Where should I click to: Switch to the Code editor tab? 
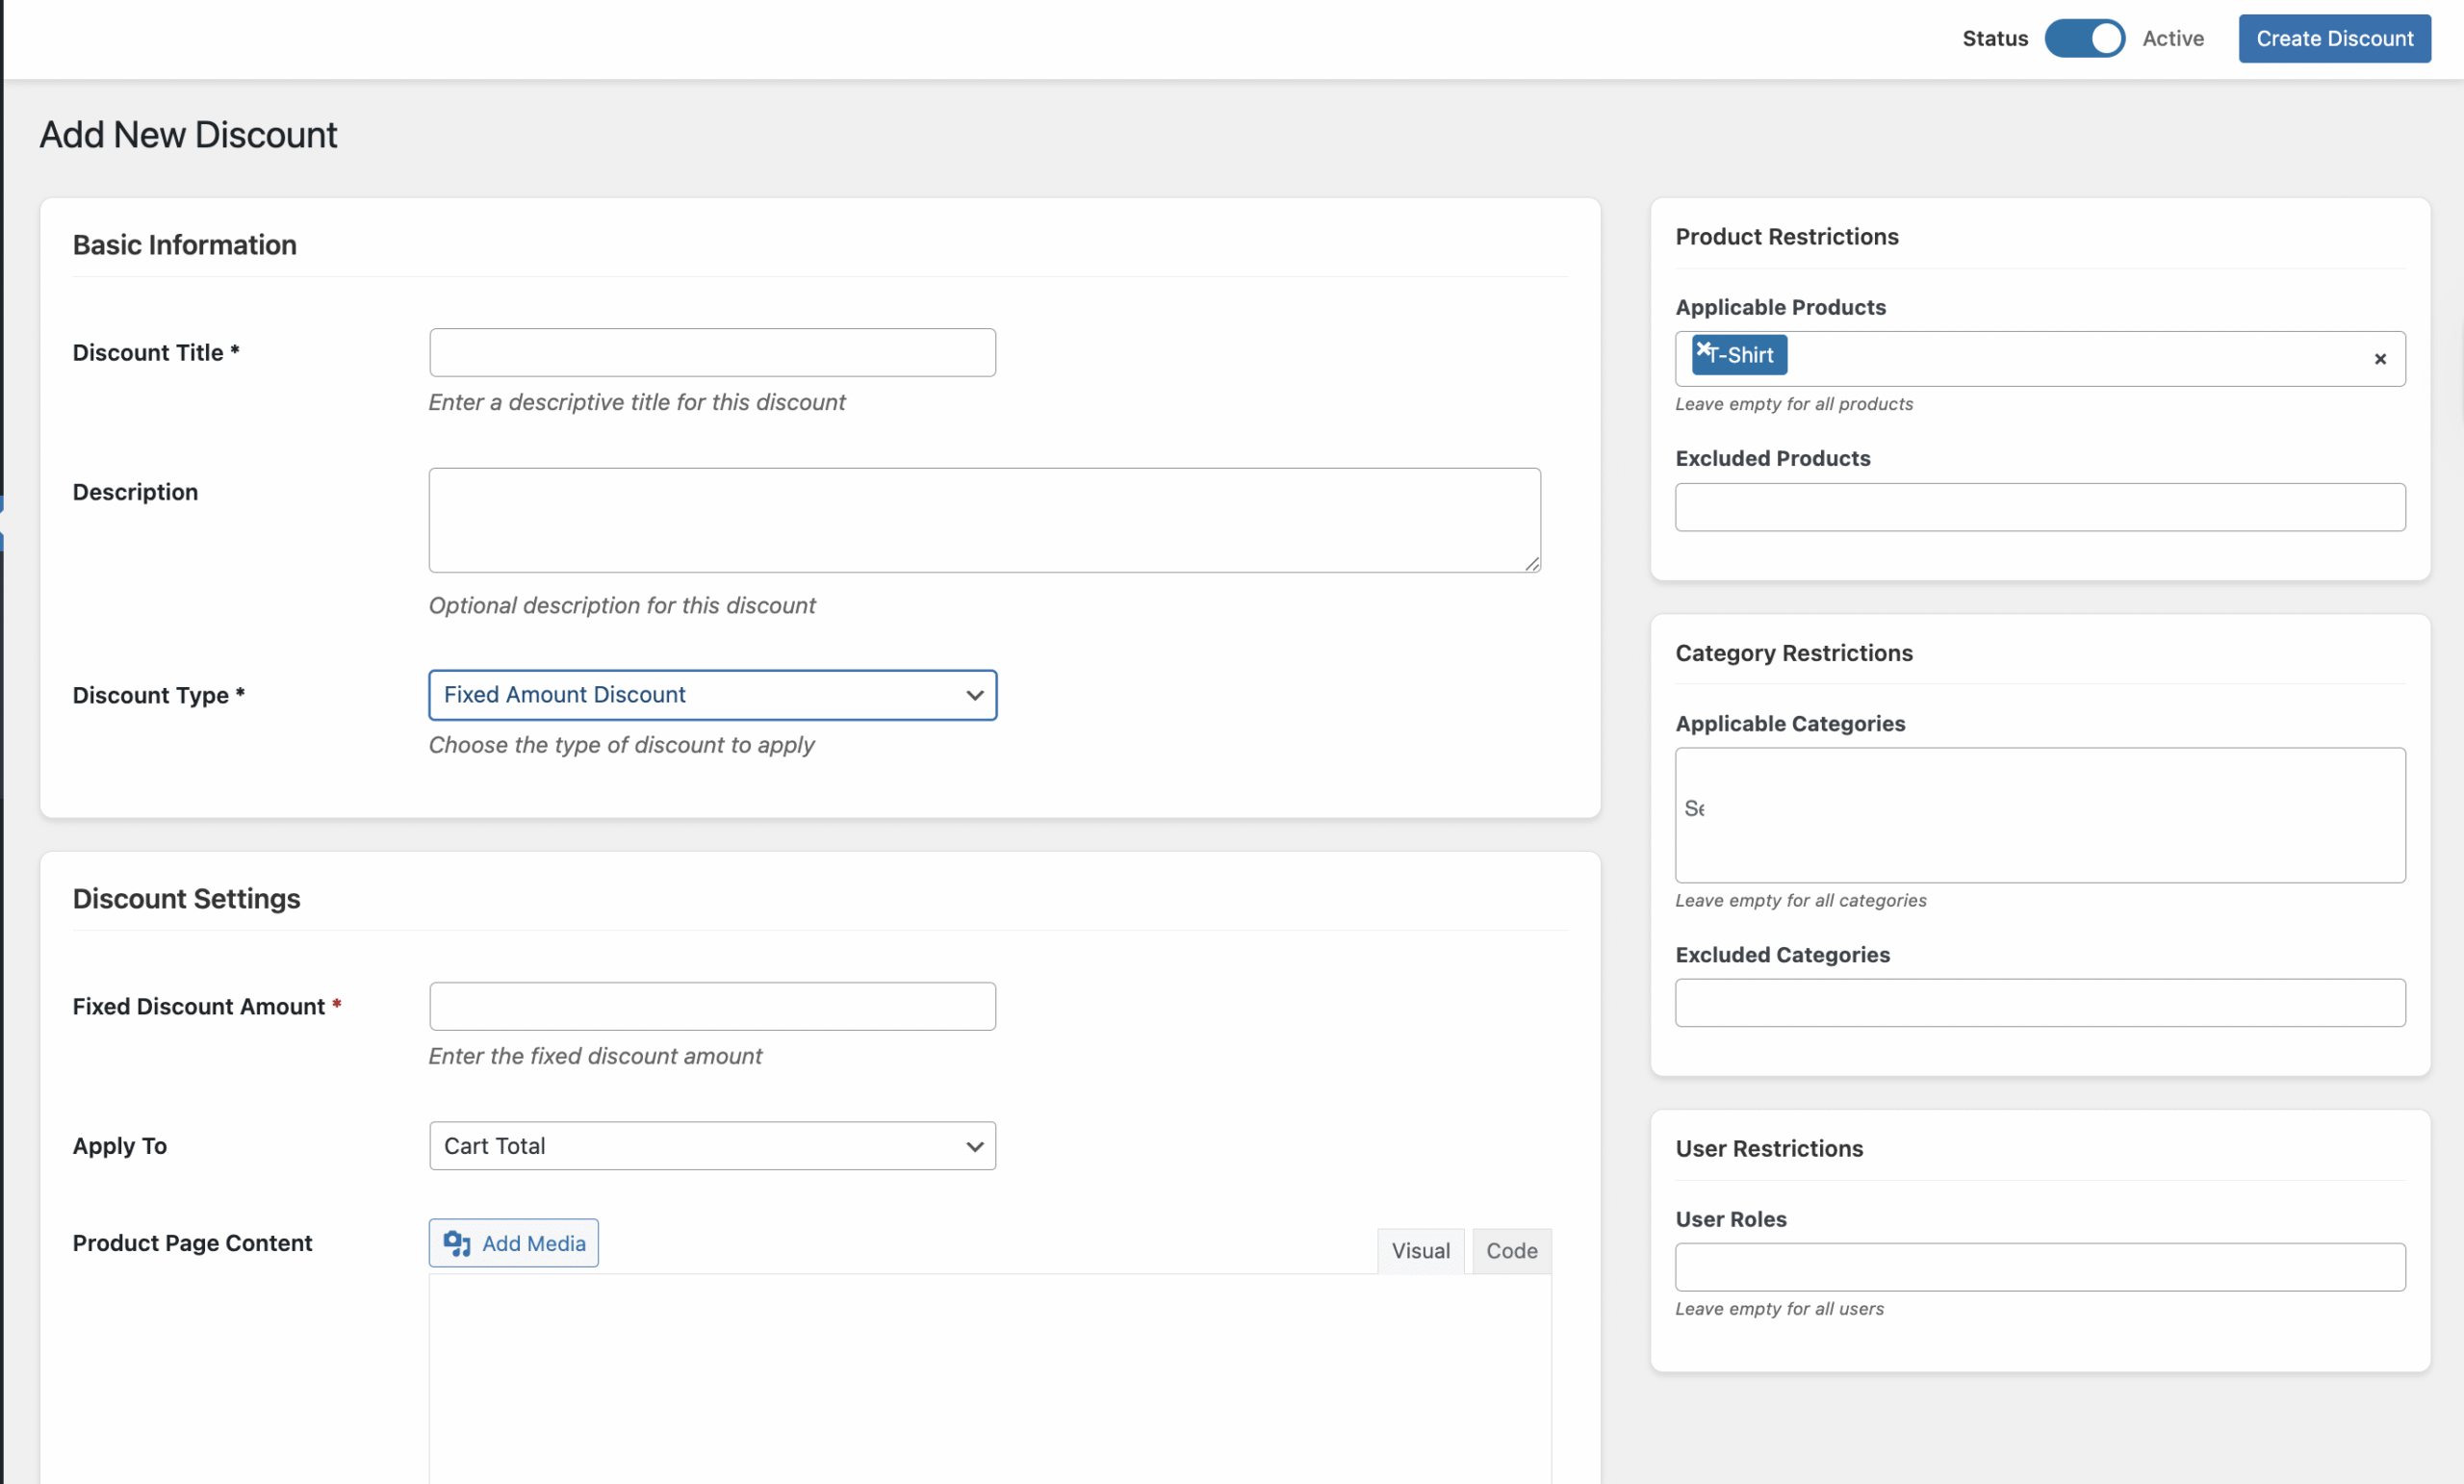tap(1511, 1251)
